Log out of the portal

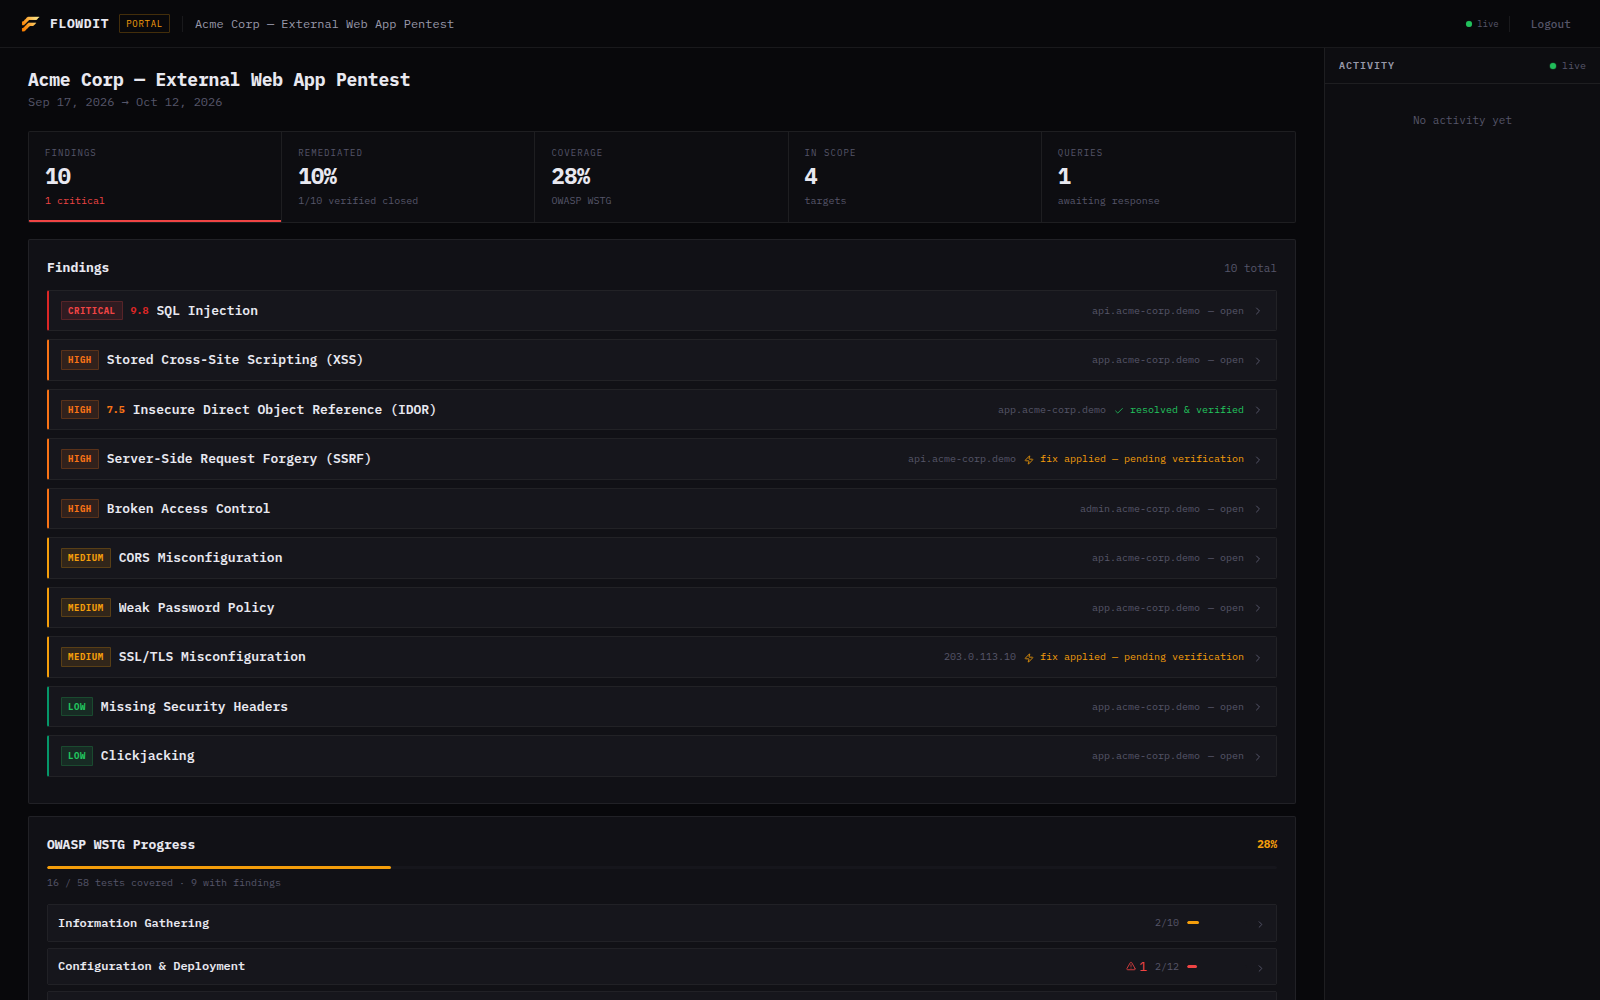[x=1550, y=24]
